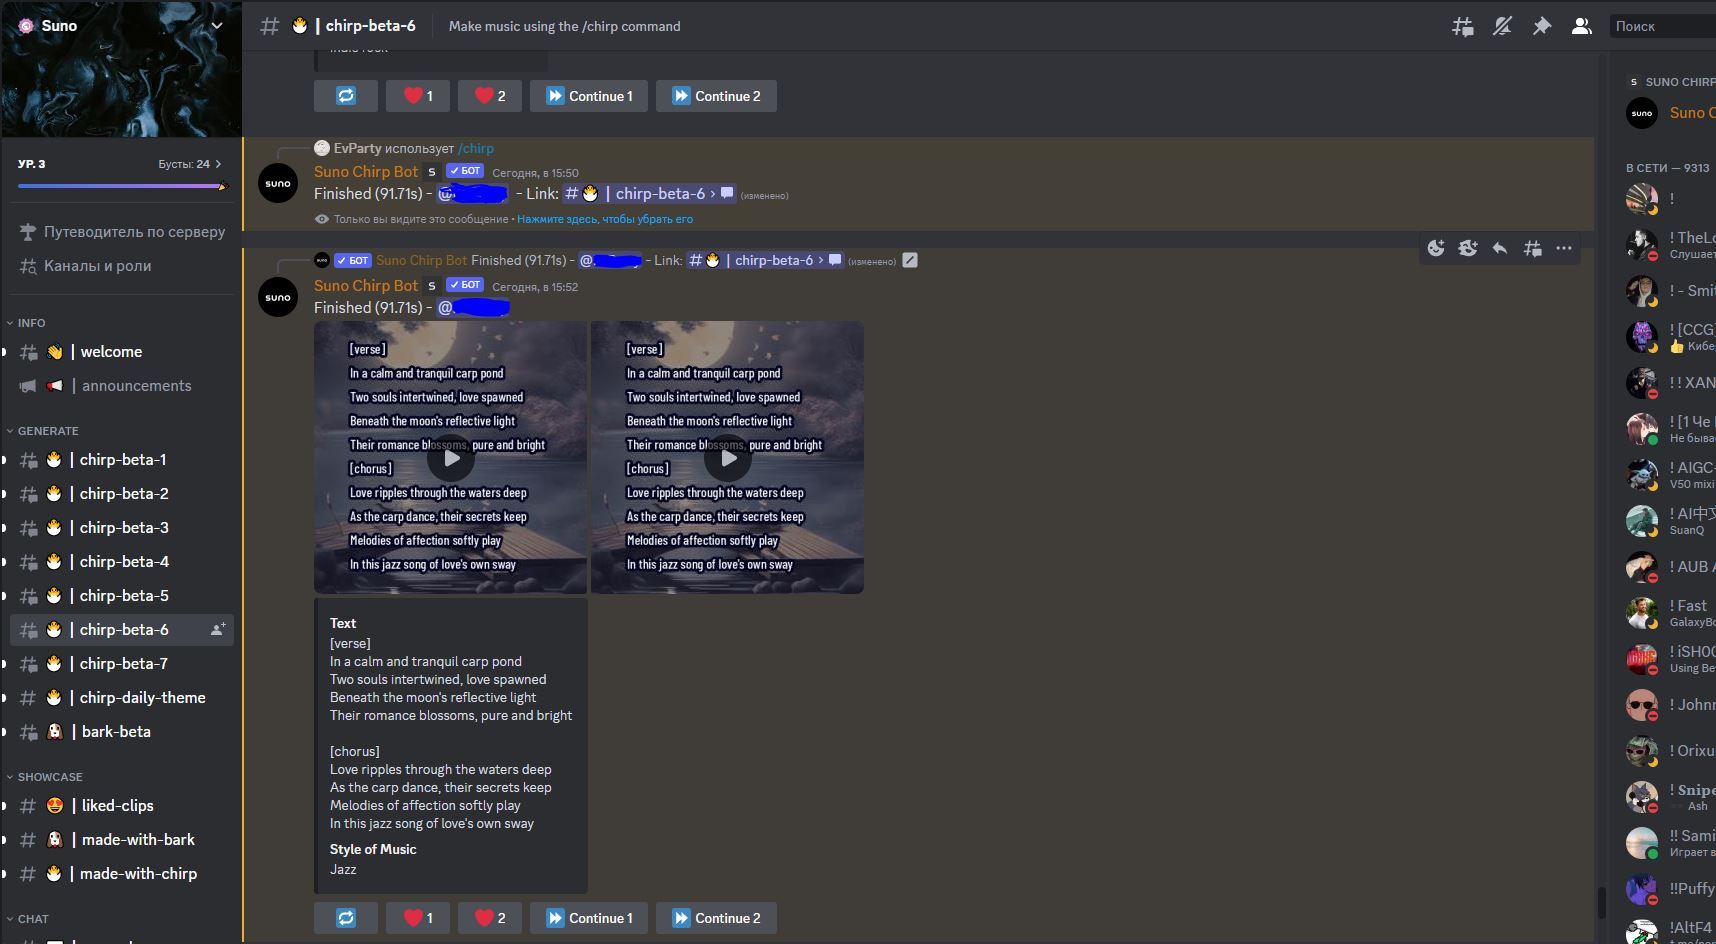Open chirp-daily-theme channel
Viewport: 1716px width, 944px height.
(x=122, y=698)
